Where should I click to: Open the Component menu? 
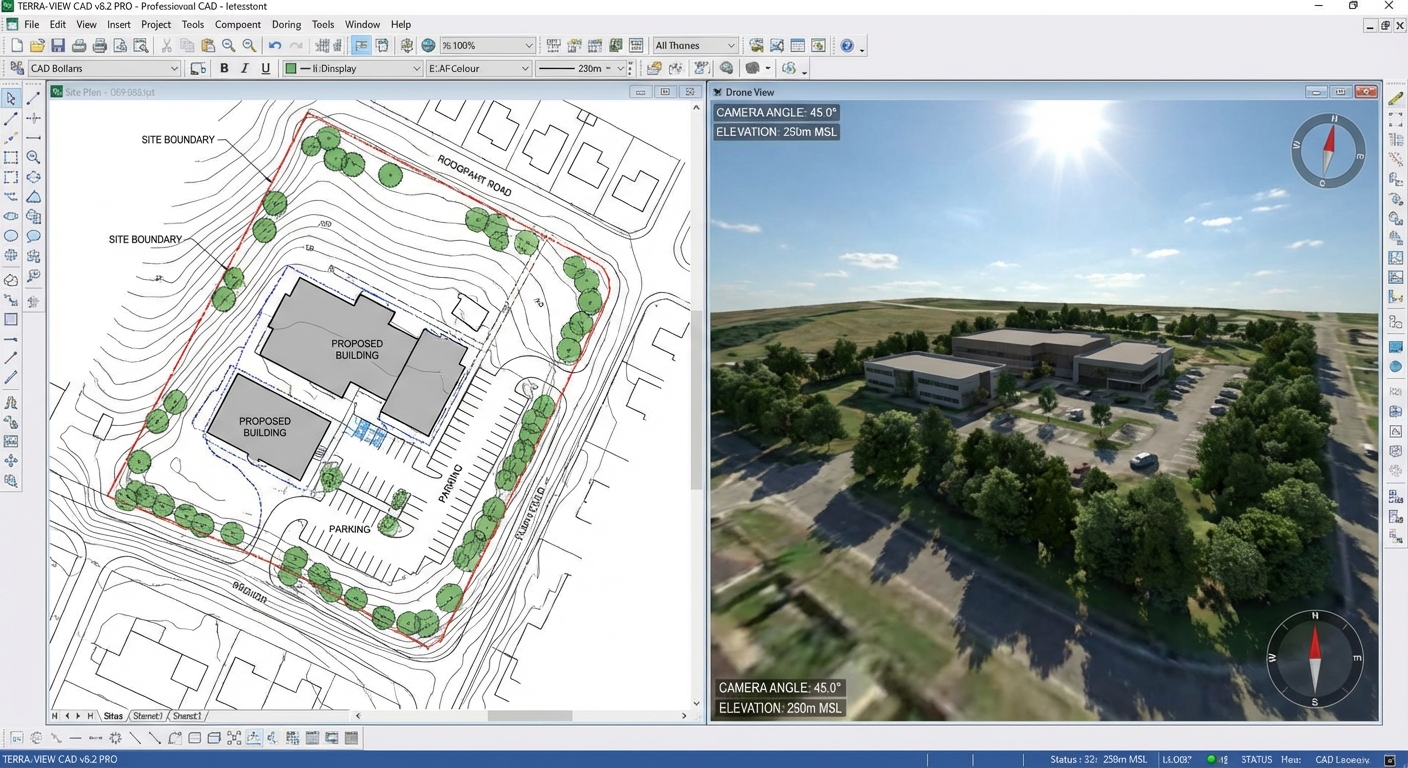[x=237, y=24]
